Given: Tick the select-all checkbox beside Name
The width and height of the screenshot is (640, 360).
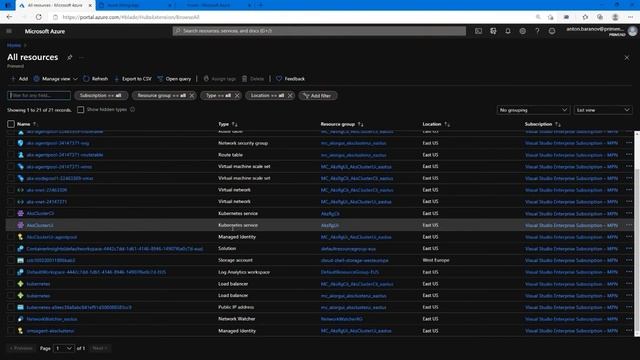Looking at the screenshot, I should pyautogui.click(x=11, y=124).
